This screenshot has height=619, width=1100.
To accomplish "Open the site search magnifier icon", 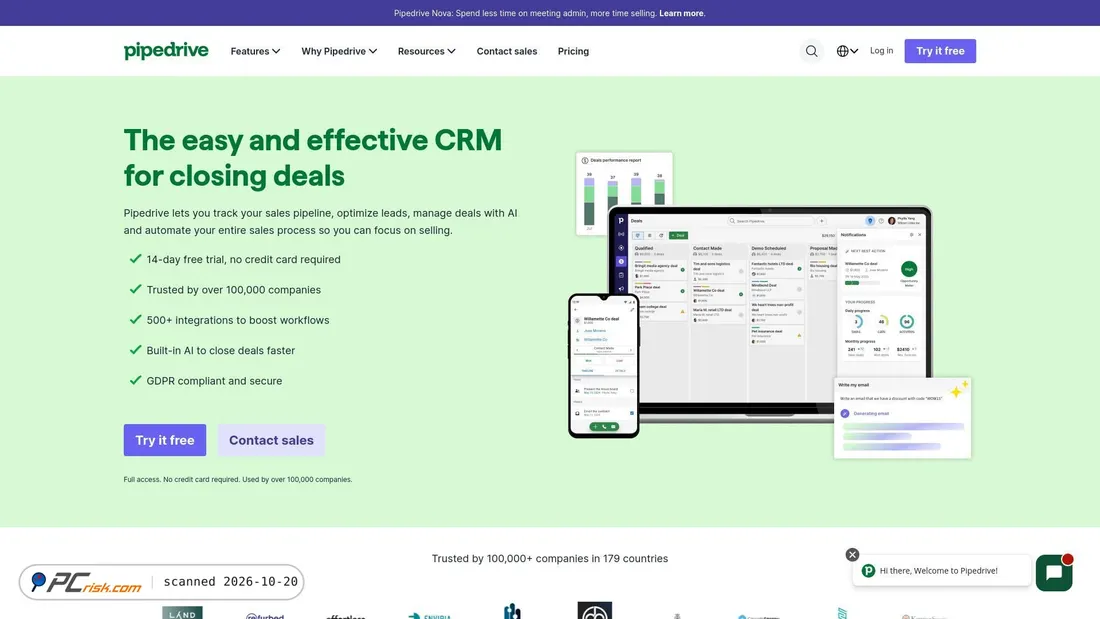I will pyautogui.click(x=811, y=51).
